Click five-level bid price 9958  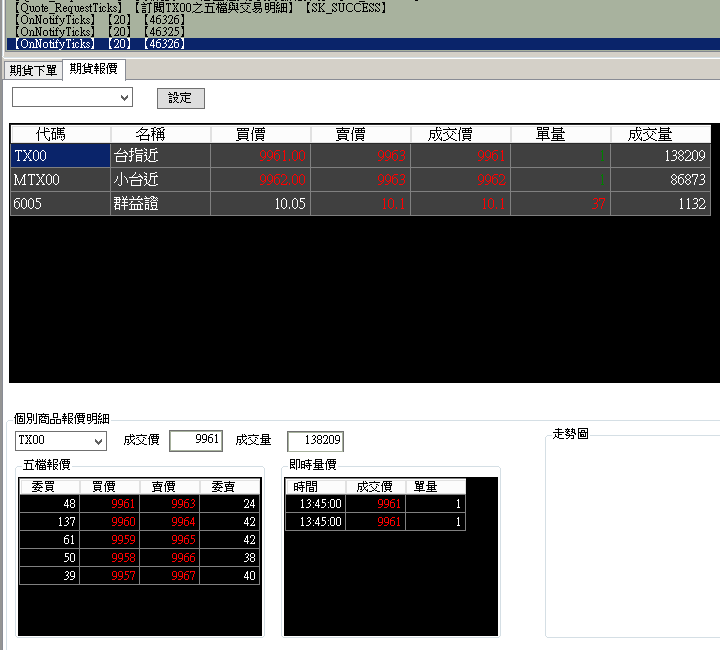(110, 557)
